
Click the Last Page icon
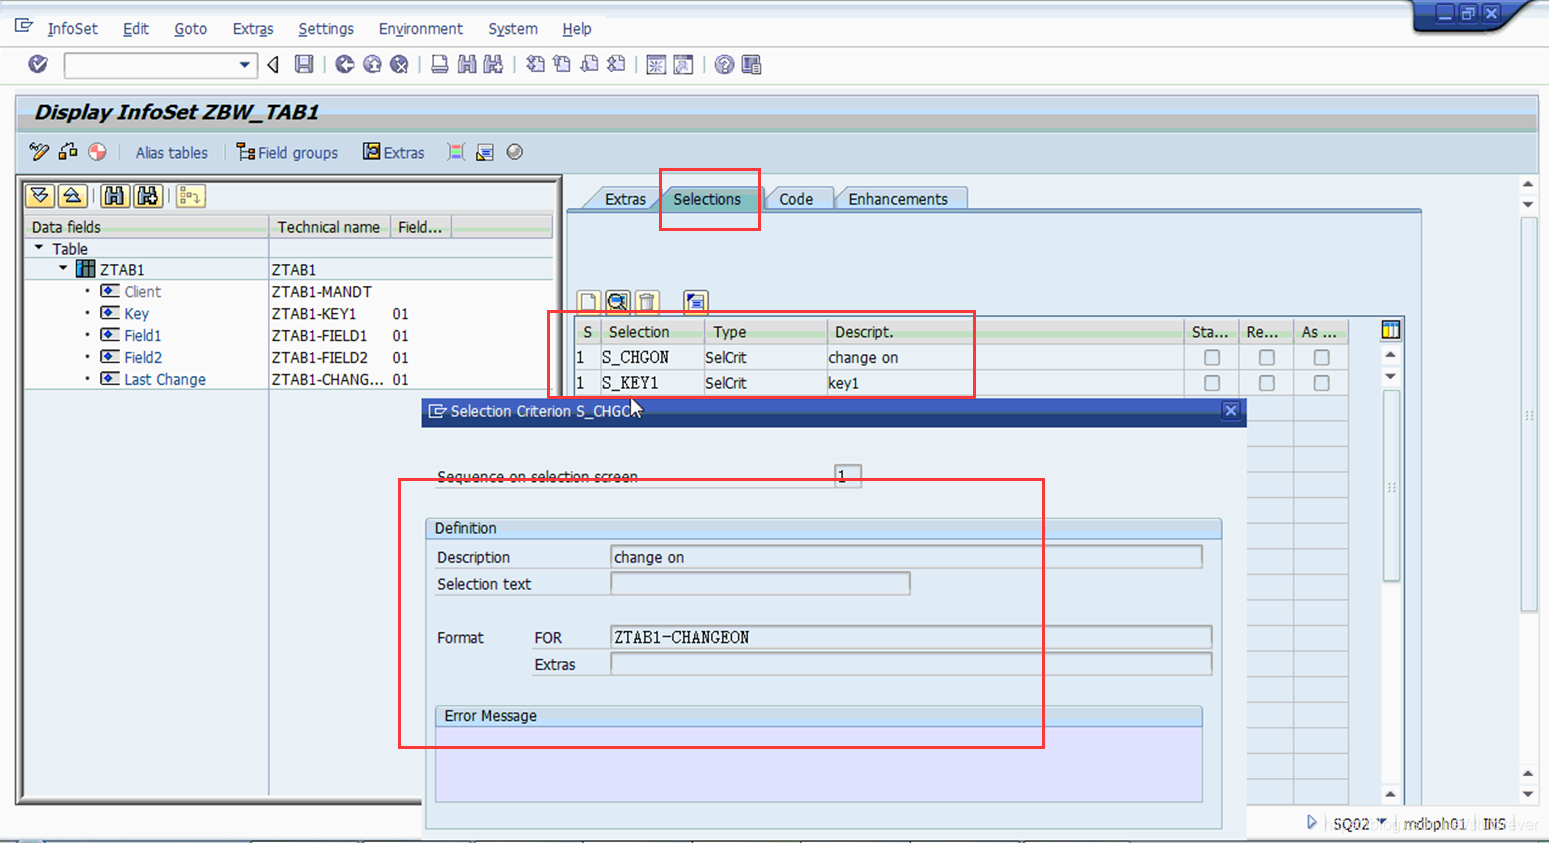pyautogui.click(x=616, y=65)
